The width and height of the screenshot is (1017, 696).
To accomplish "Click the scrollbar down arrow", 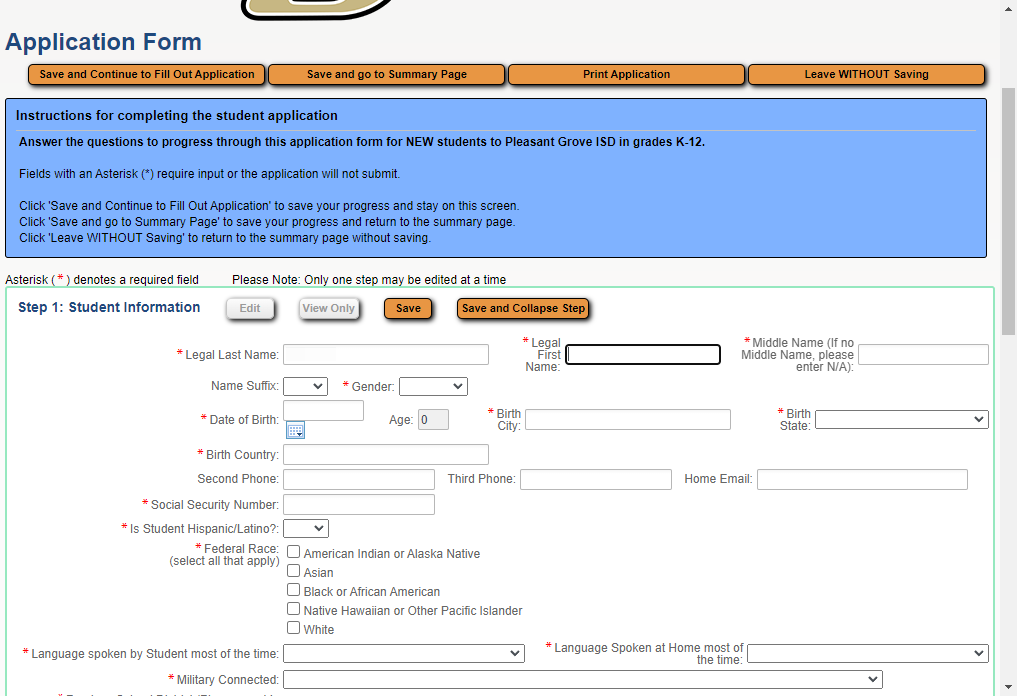I will pos(1008,688).
